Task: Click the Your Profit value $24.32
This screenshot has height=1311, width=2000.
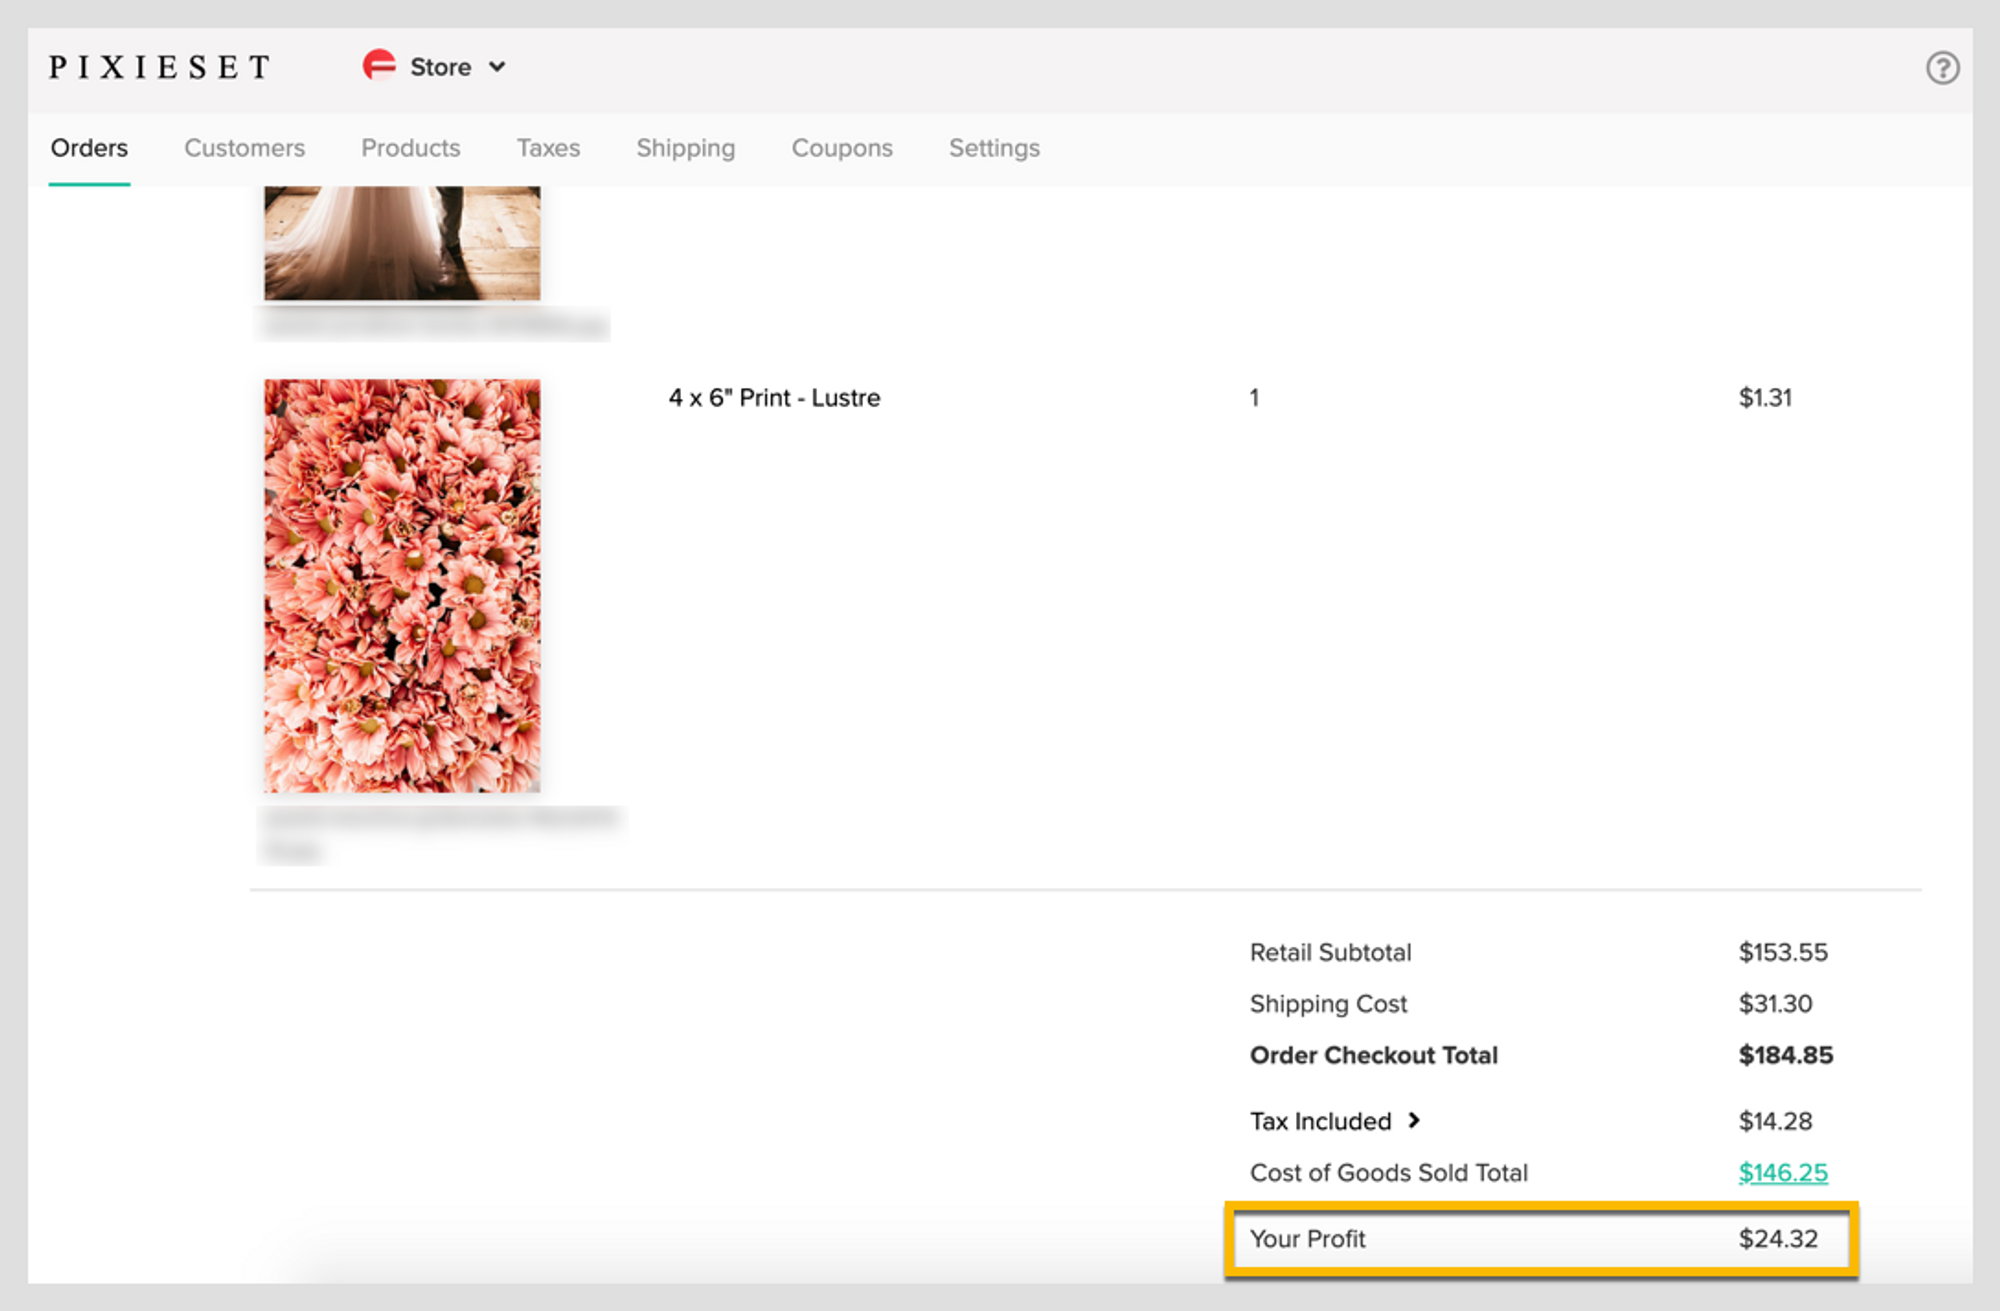Action: pos(1778,1239)
